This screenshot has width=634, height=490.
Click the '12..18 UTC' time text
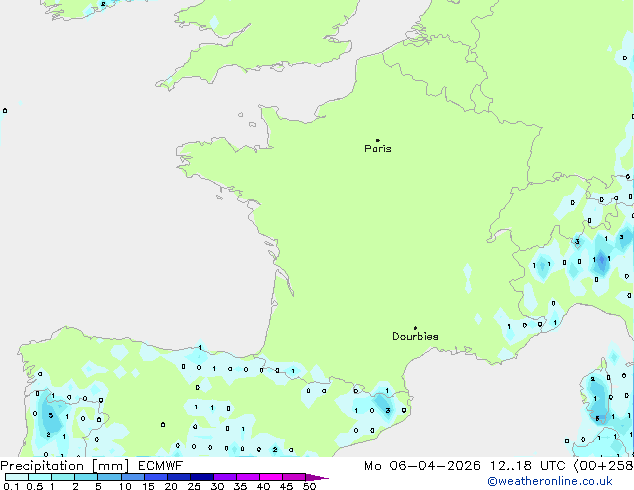[x=528, y=466]
